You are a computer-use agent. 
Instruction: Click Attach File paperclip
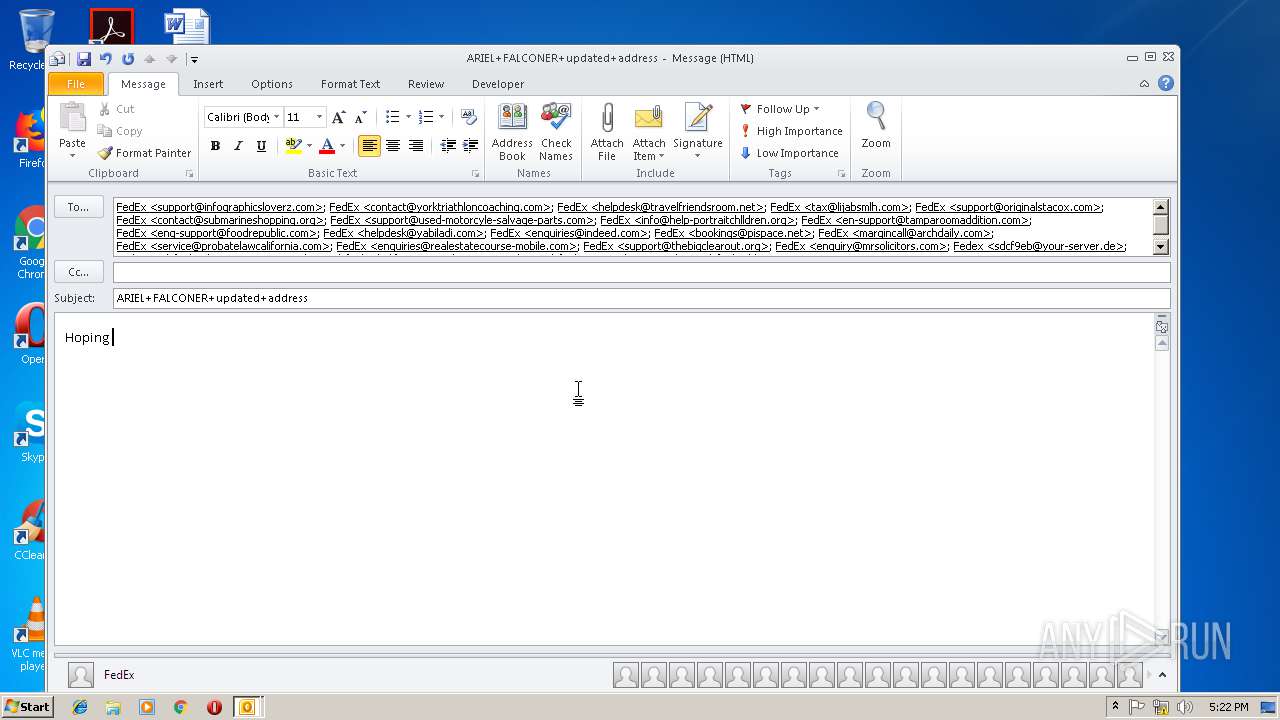pos(607,131)
